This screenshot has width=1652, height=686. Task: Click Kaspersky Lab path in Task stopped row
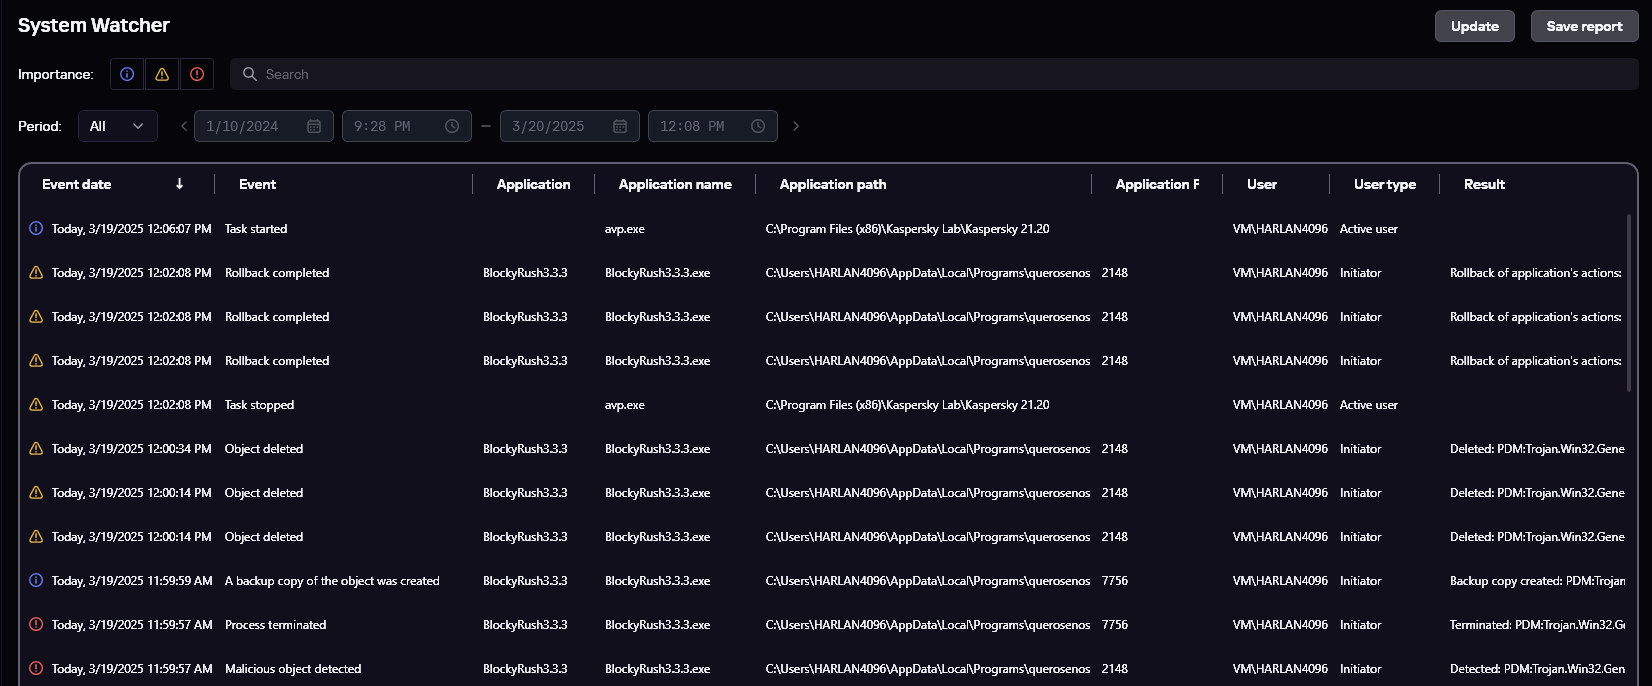tap(908, 405)
